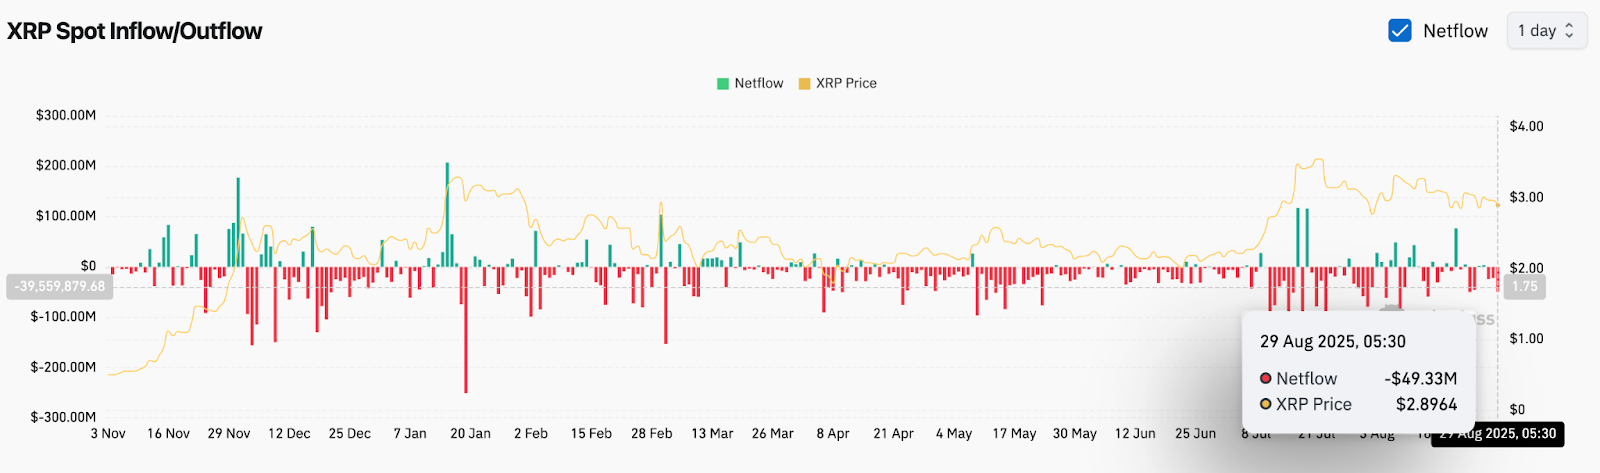Screen dimensions: 1600x473
Task: Click the $2.8964 price value in tooltip
Action: click(x=1426, y=405)
